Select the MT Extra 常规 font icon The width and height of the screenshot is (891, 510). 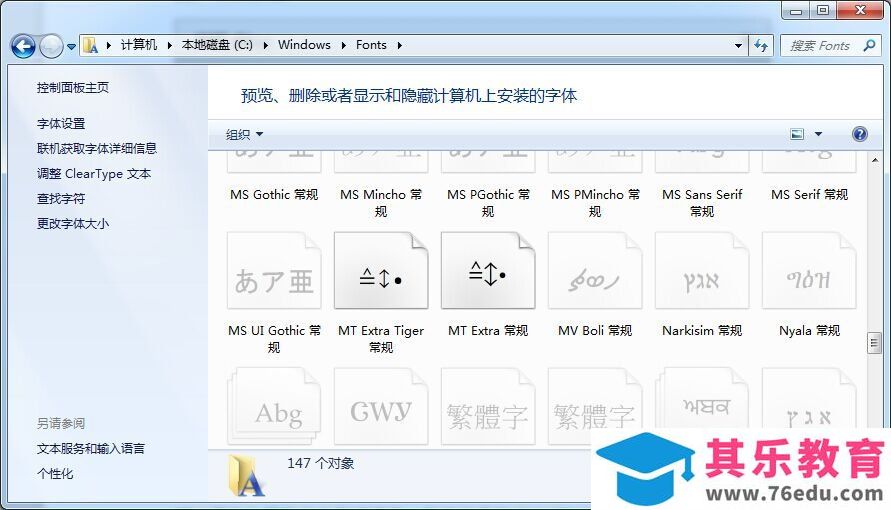488,270
